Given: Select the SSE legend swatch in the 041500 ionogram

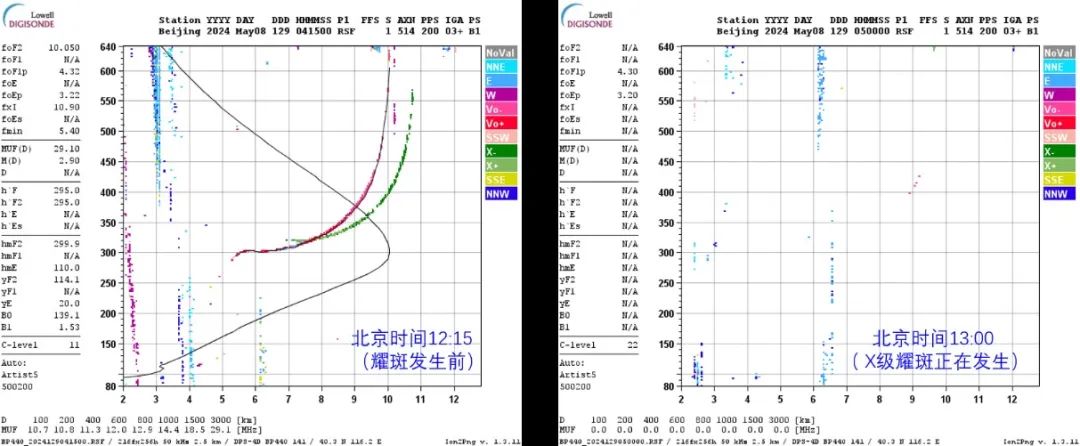Looking at the screenshot, I should 501,180.
